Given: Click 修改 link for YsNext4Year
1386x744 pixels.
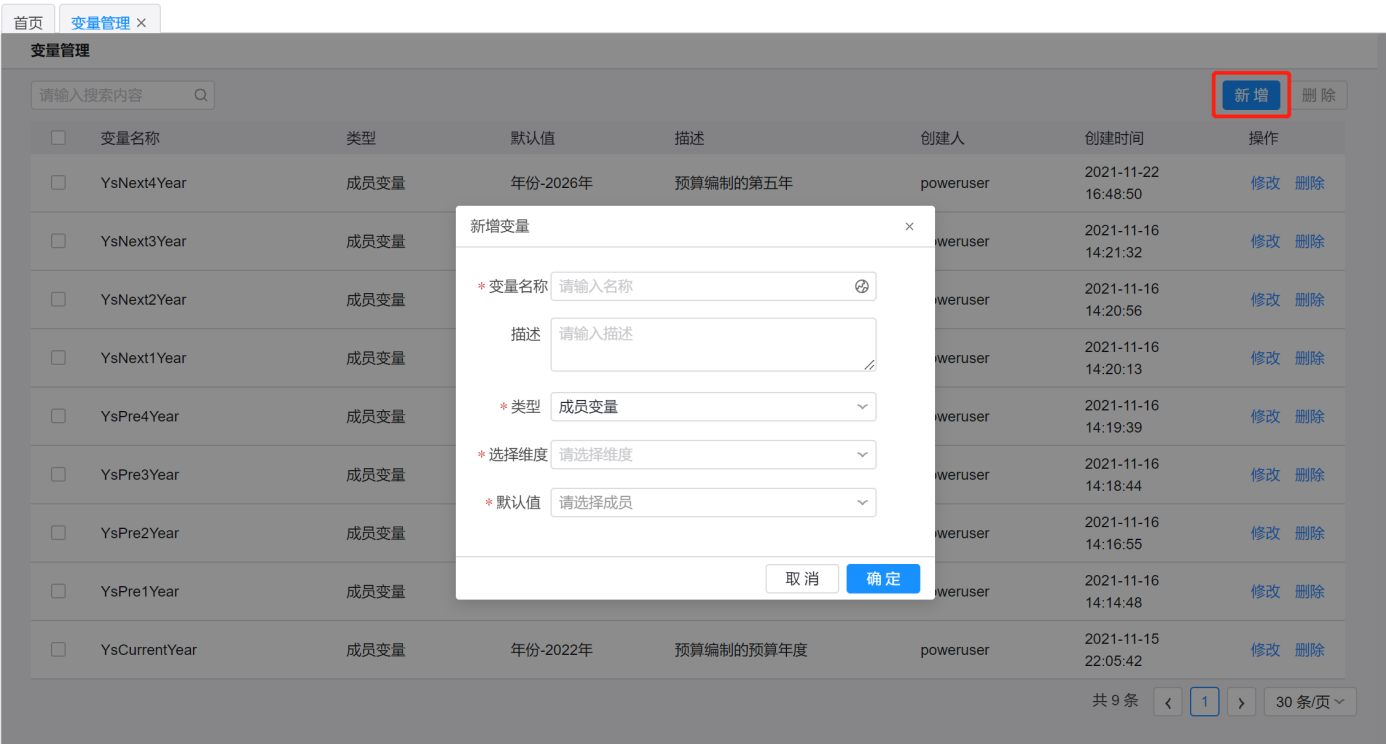Looking at the screenshot, I should [1265, 183].
